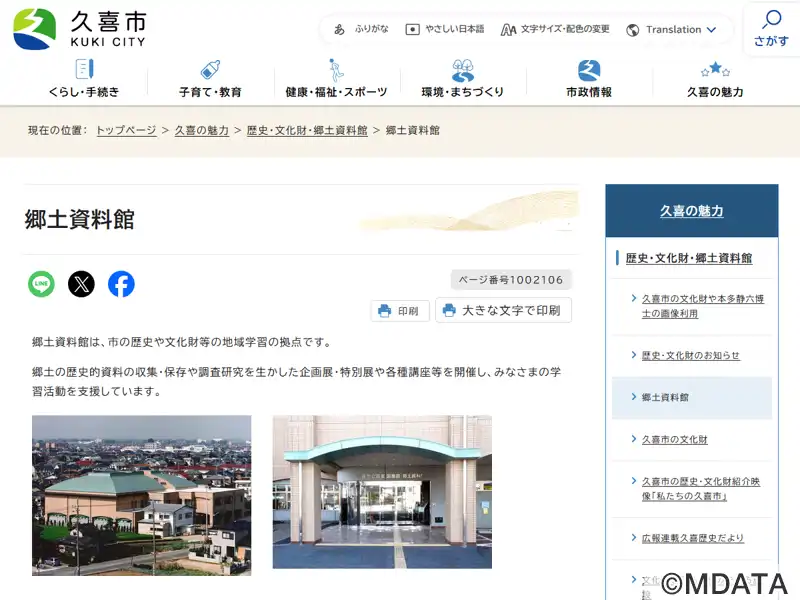
Task: Click printer icon in 大きな文字で印刷 button
Action: pyautogui.click(x=449, y=310)
